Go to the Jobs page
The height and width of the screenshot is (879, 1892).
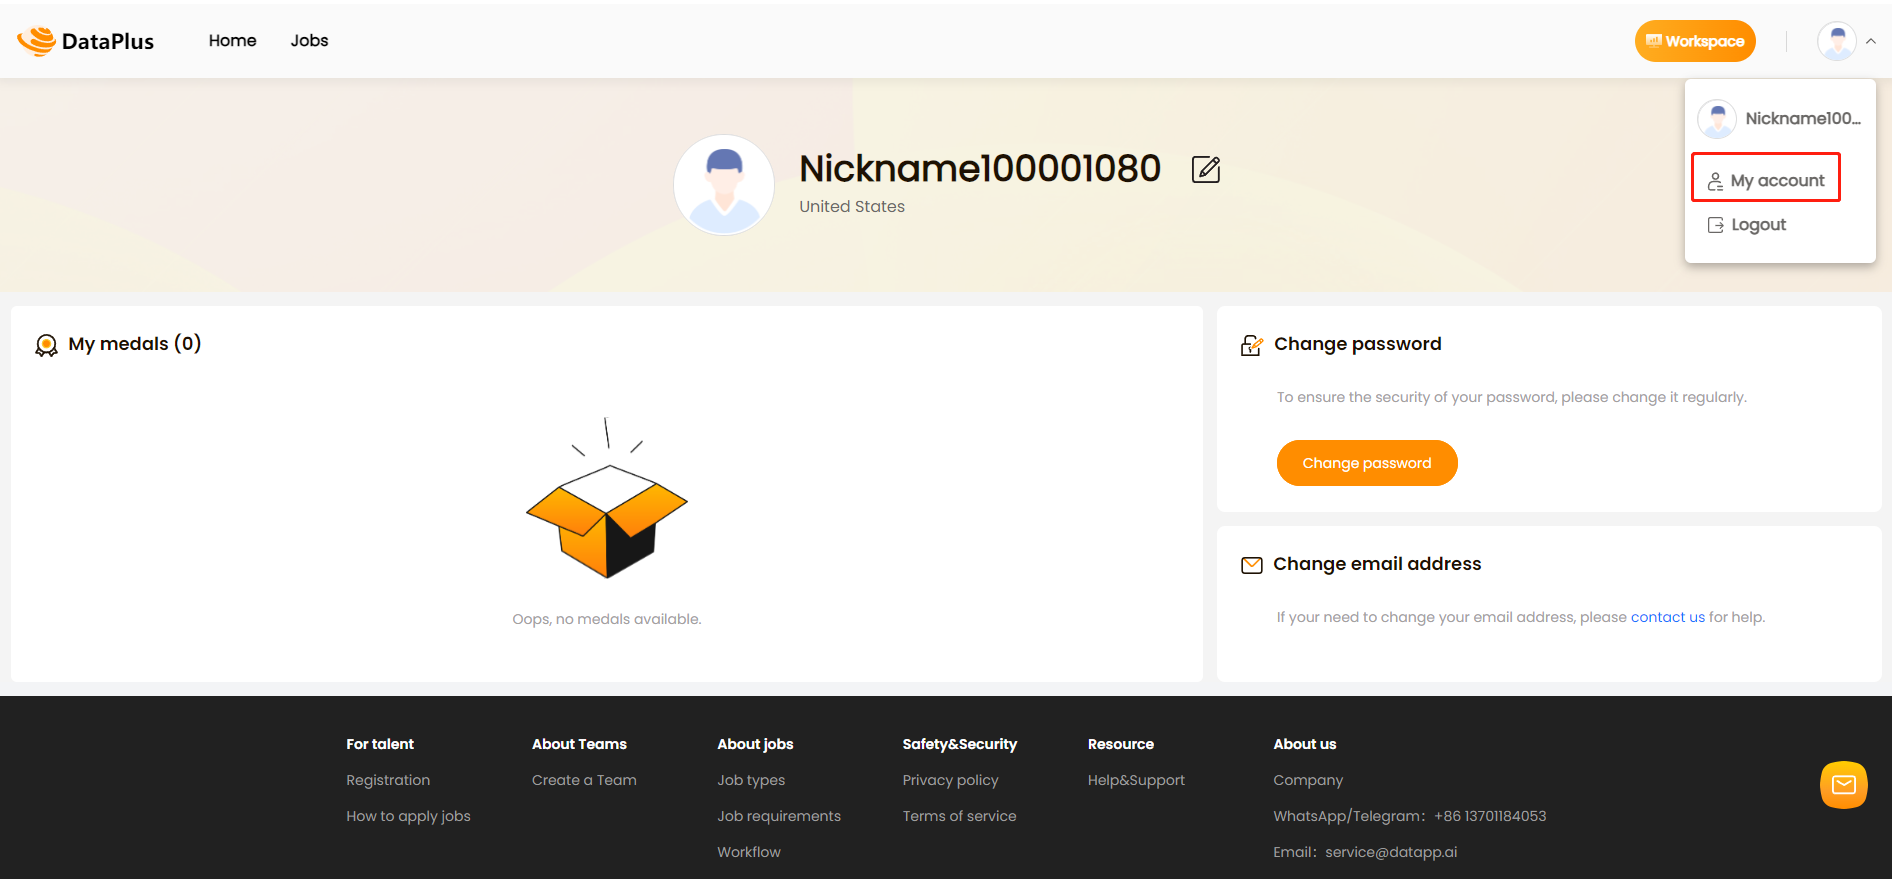tap(309, 41)
